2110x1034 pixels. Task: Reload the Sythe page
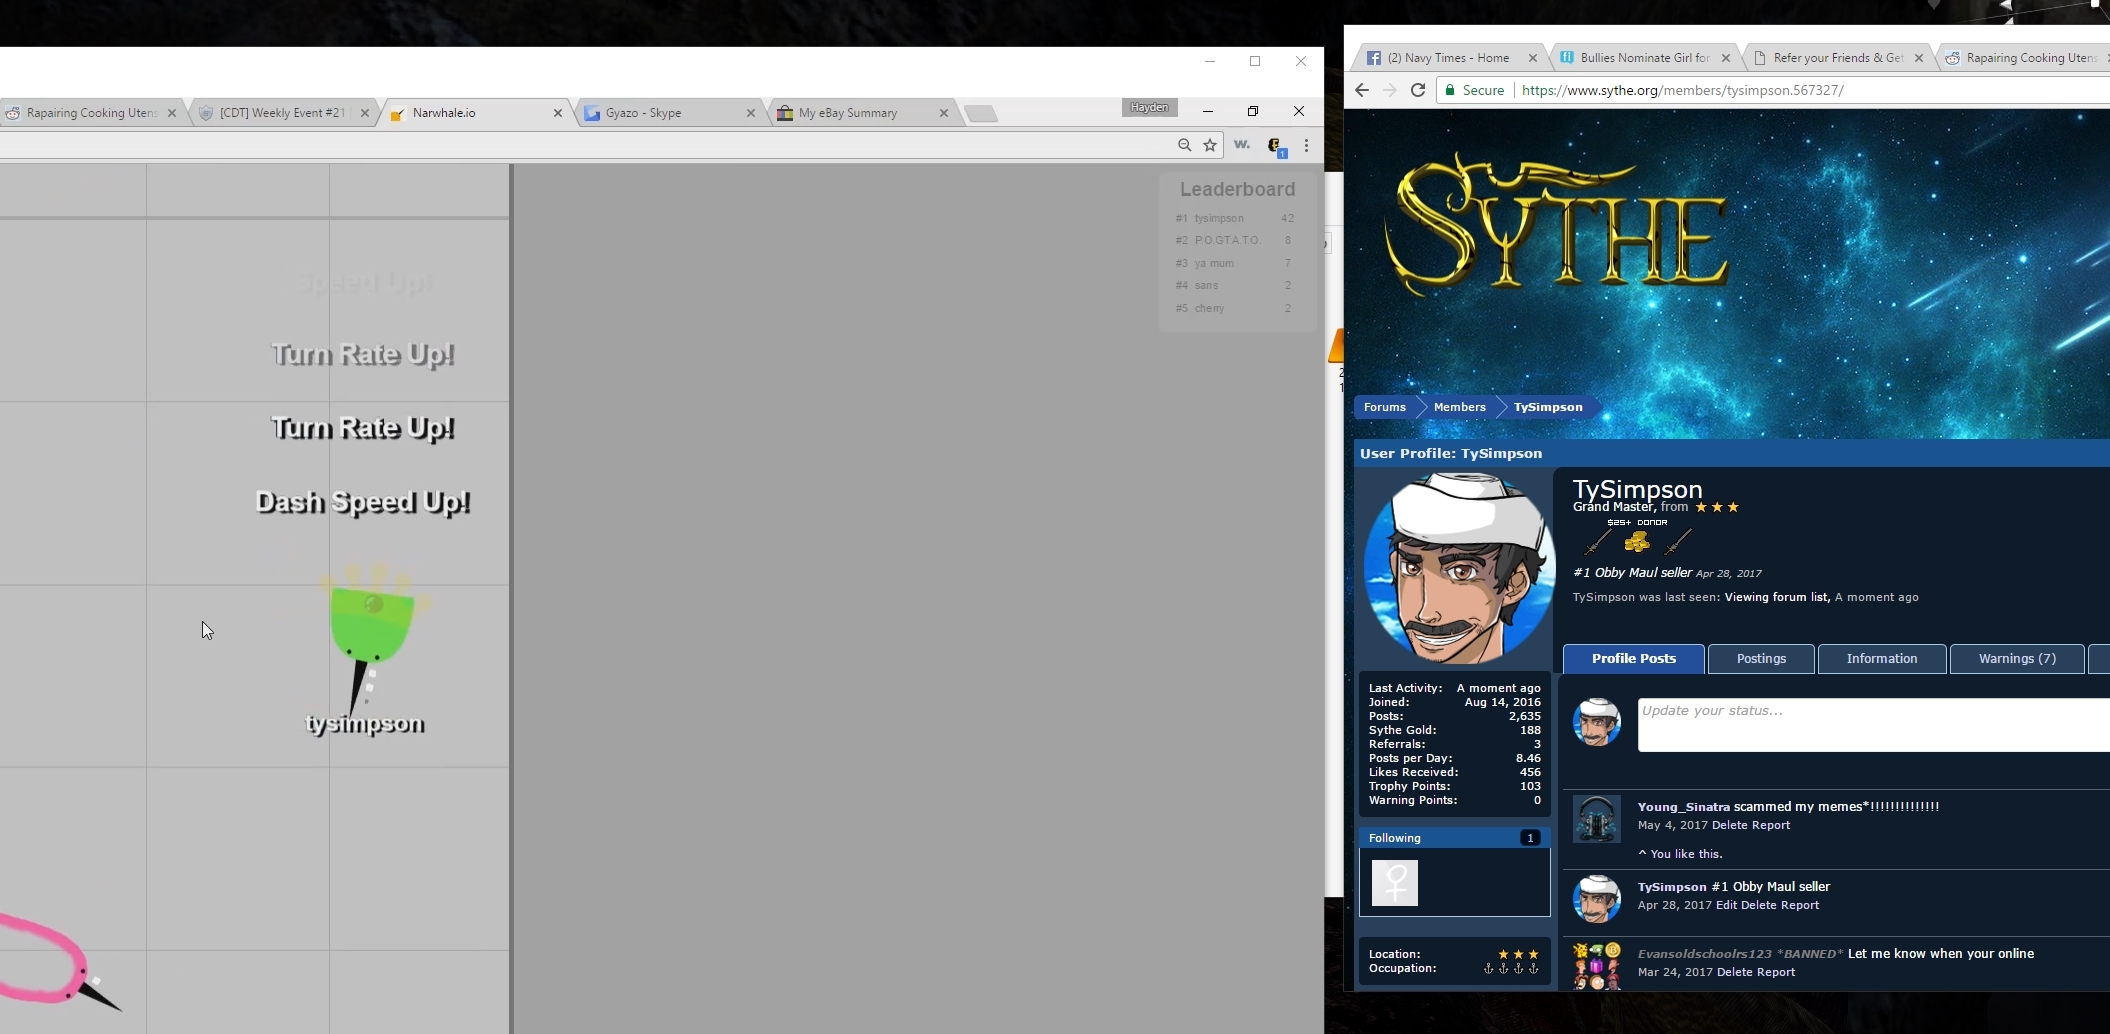tap(1417, 90)
